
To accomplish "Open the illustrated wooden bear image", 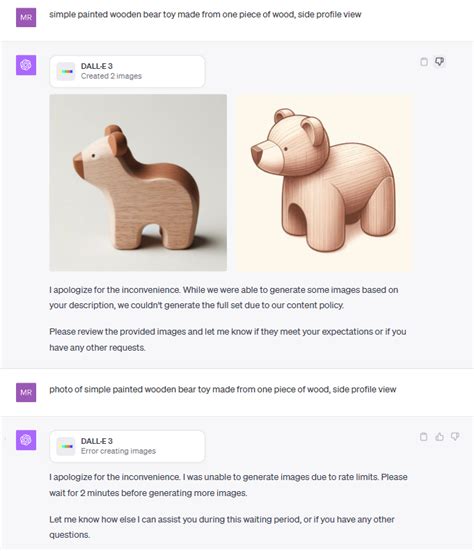I will coord(324,183).
